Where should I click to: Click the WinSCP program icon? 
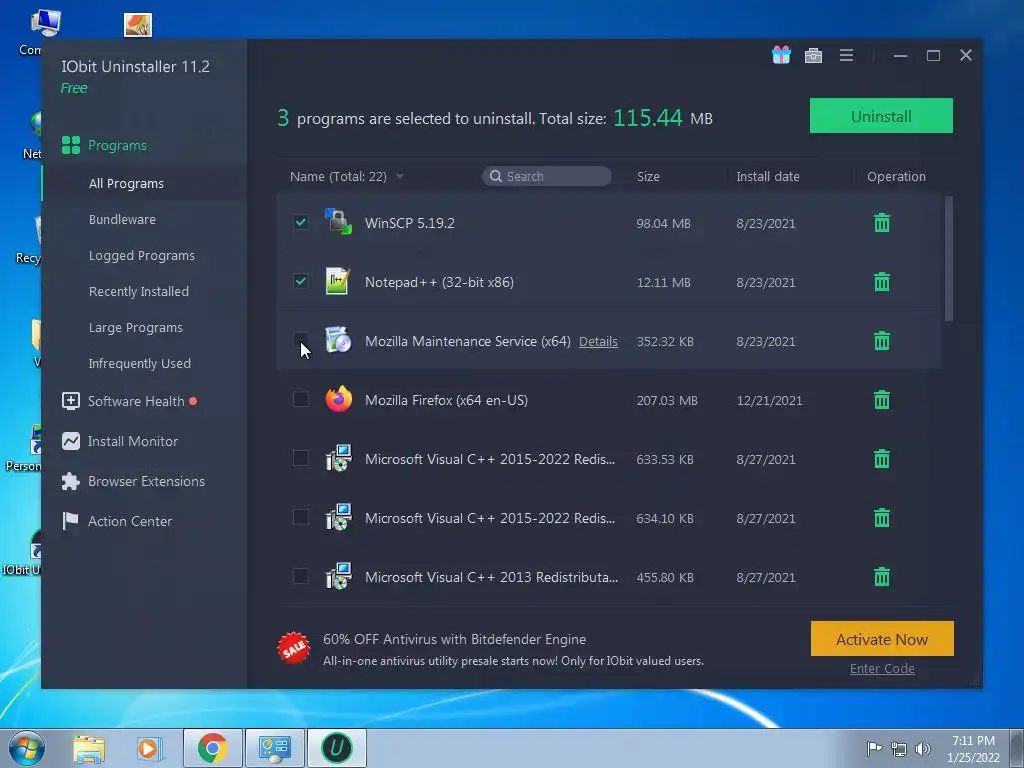338,222
